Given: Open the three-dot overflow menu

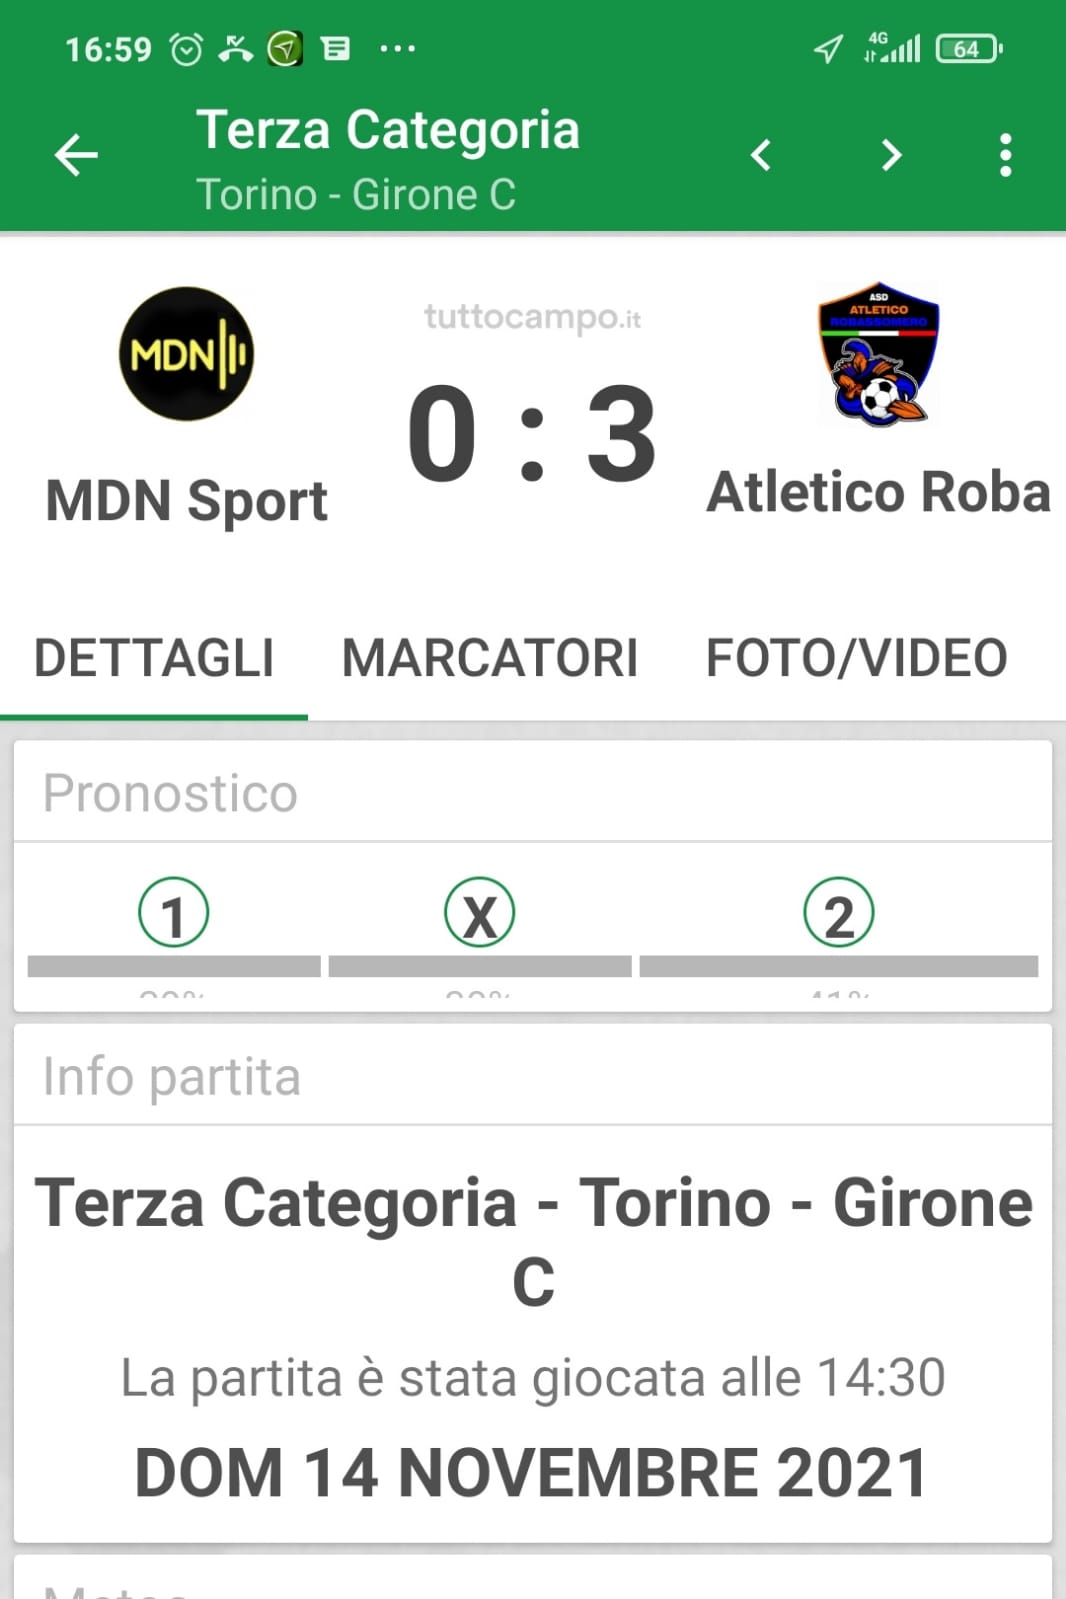Looking at the screenshot, I should (1005, 156).
